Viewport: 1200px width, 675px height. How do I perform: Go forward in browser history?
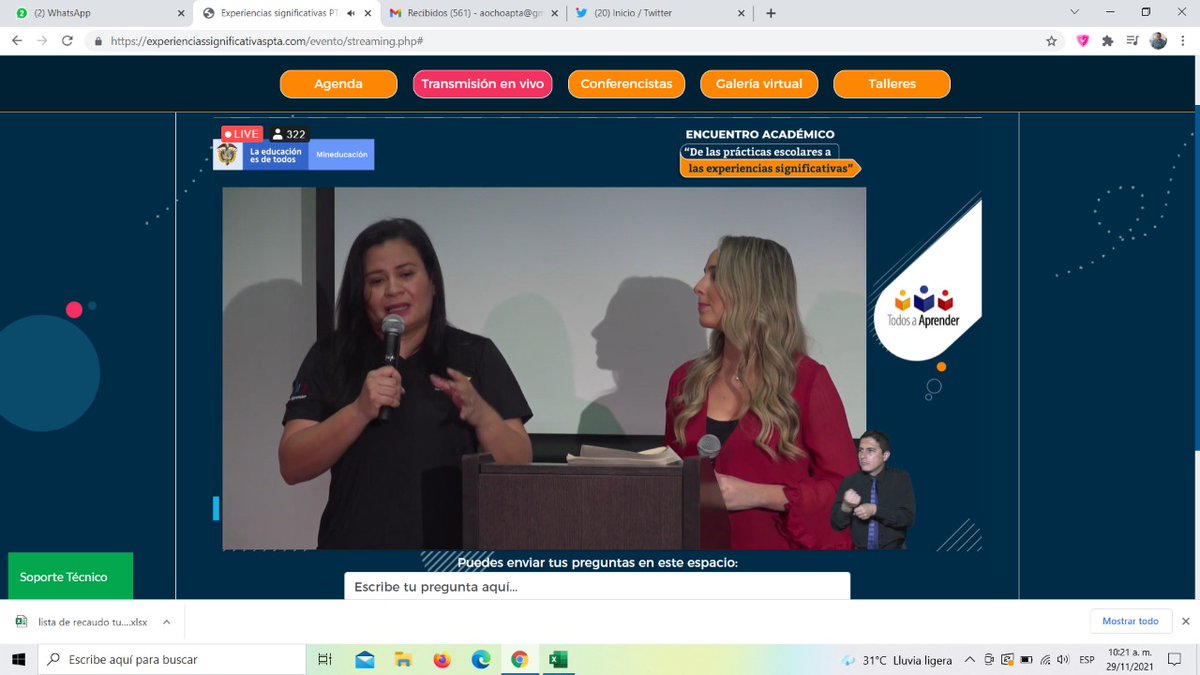(42, 41)
